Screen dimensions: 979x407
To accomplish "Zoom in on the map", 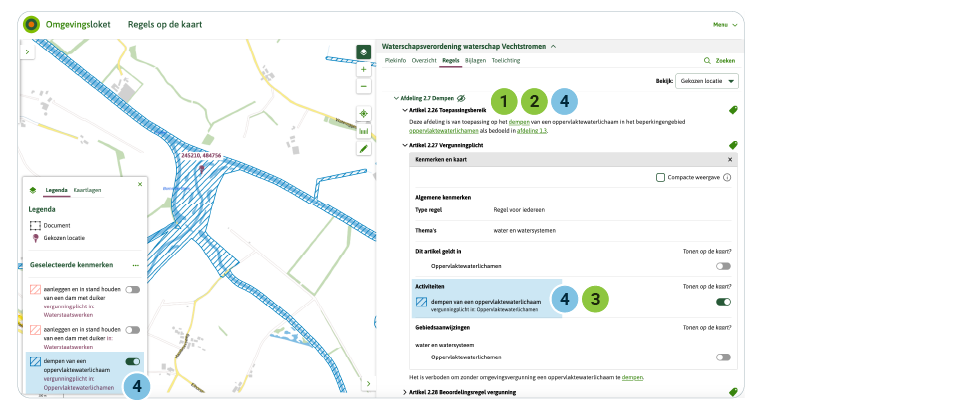I will pyautogui.click(x=363, y=70).
